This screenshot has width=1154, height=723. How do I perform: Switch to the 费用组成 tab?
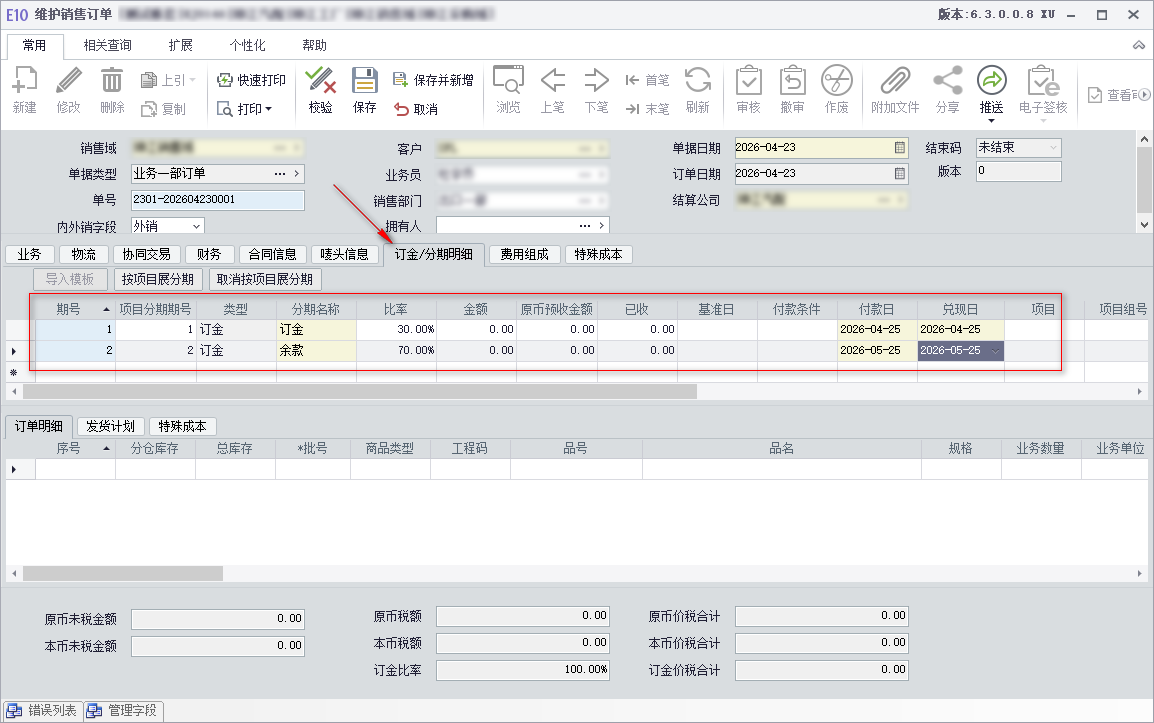click(x=525, y=255)
